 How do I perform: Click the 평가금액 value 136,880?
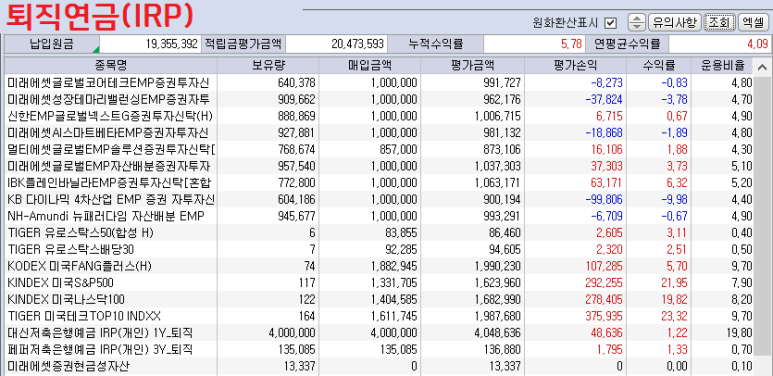pyautogui.click(x=503, y=349)
